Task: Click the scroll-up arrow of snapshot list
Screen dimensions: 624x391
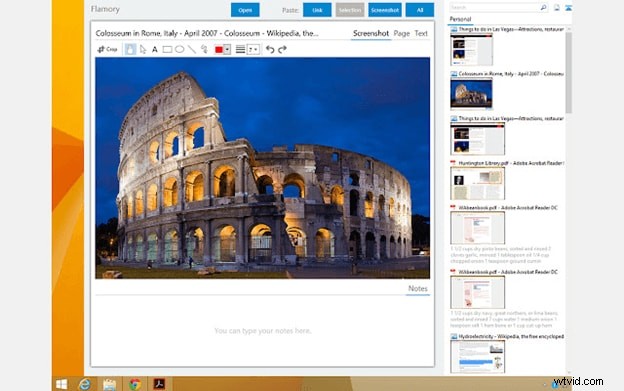Action: (569, 29)
